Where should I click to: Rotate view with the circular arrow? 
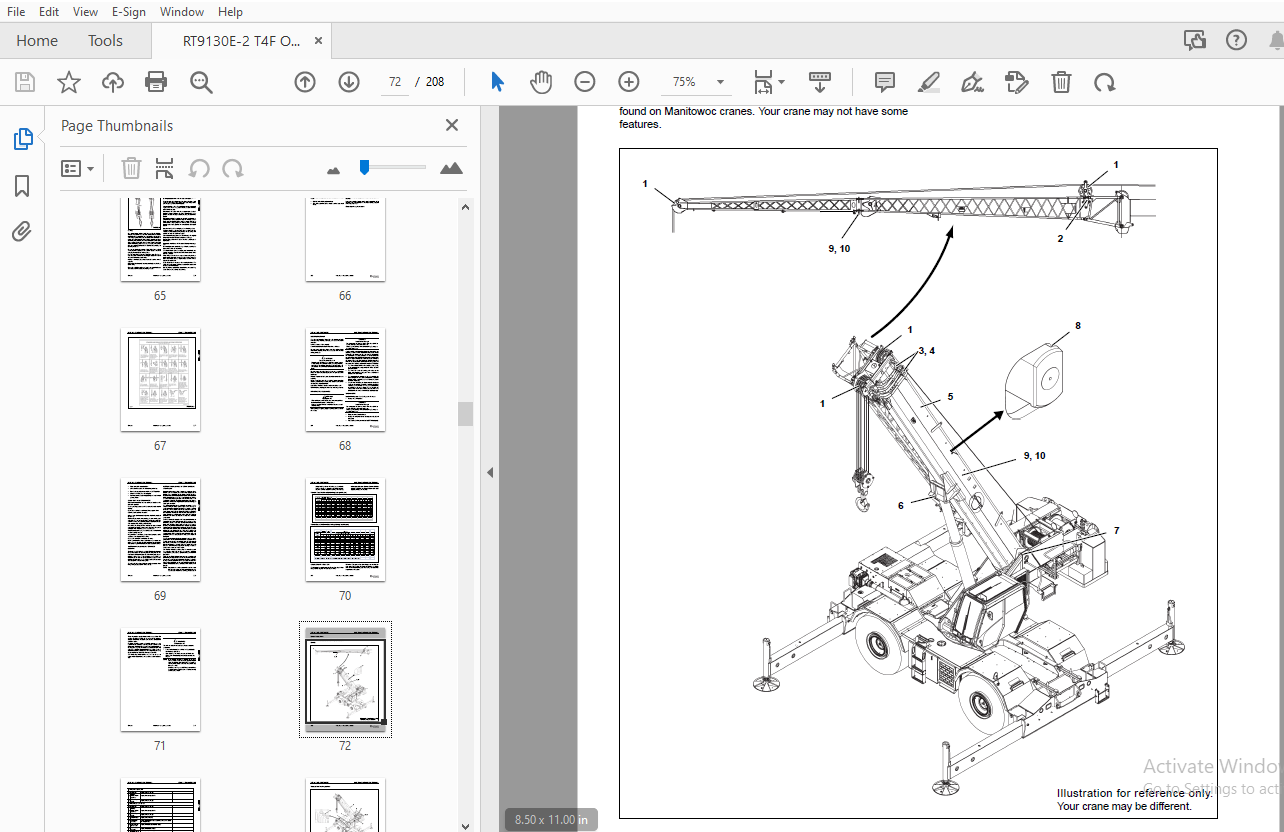pyautogui.click(x=1104, y=82)
